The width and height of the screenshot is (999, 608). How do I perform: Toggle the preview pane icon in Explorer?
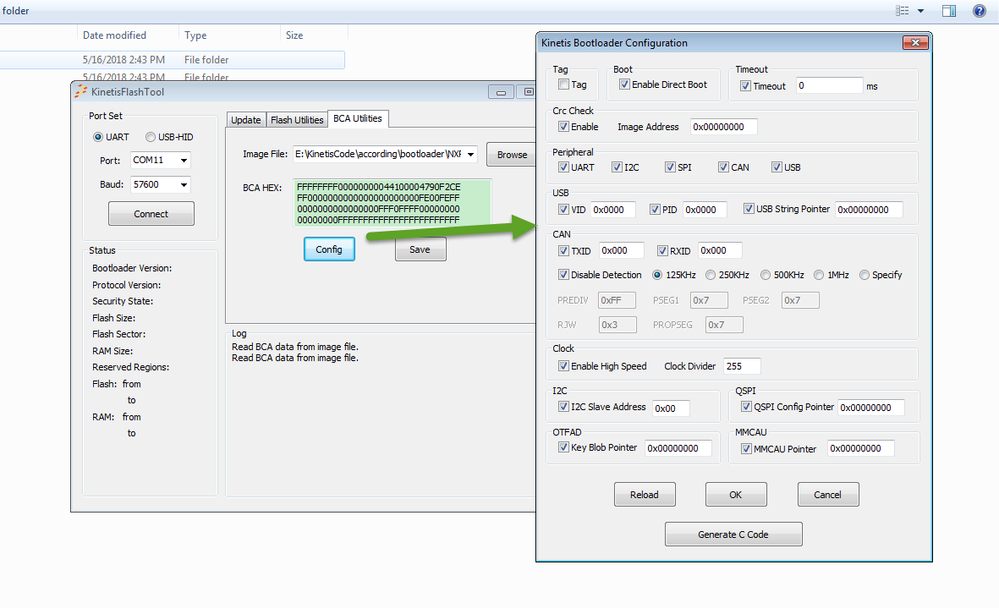click(x=949, y=11)
